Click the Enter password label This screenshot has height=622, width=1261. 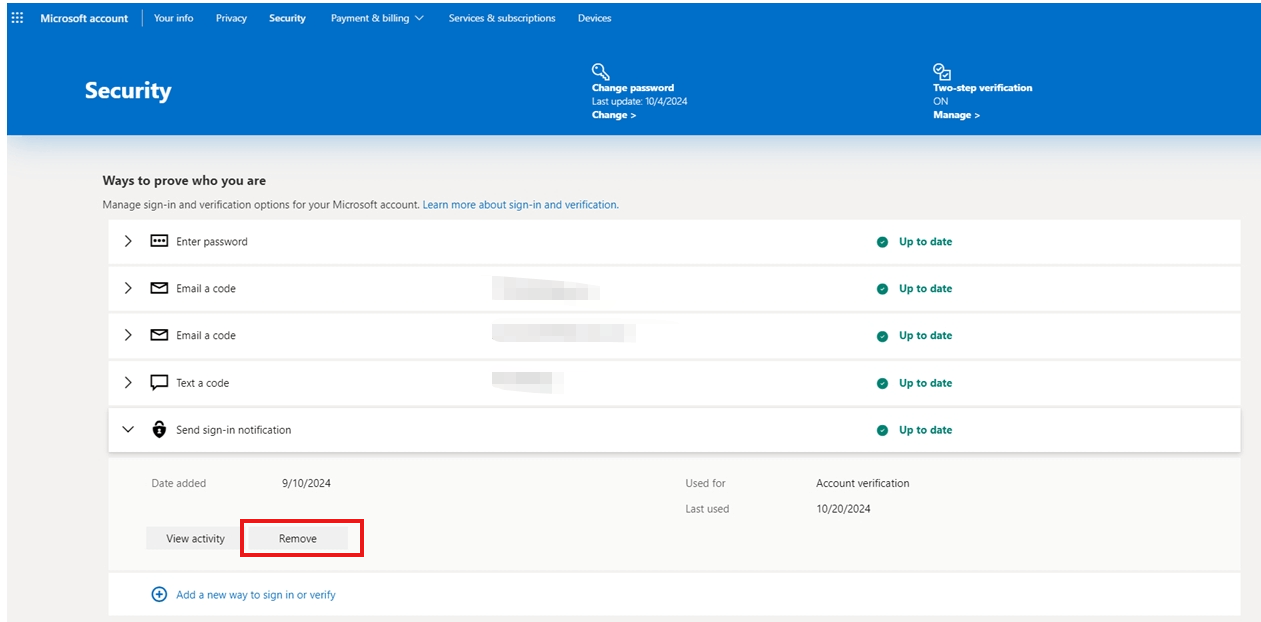tap(212, 242)
